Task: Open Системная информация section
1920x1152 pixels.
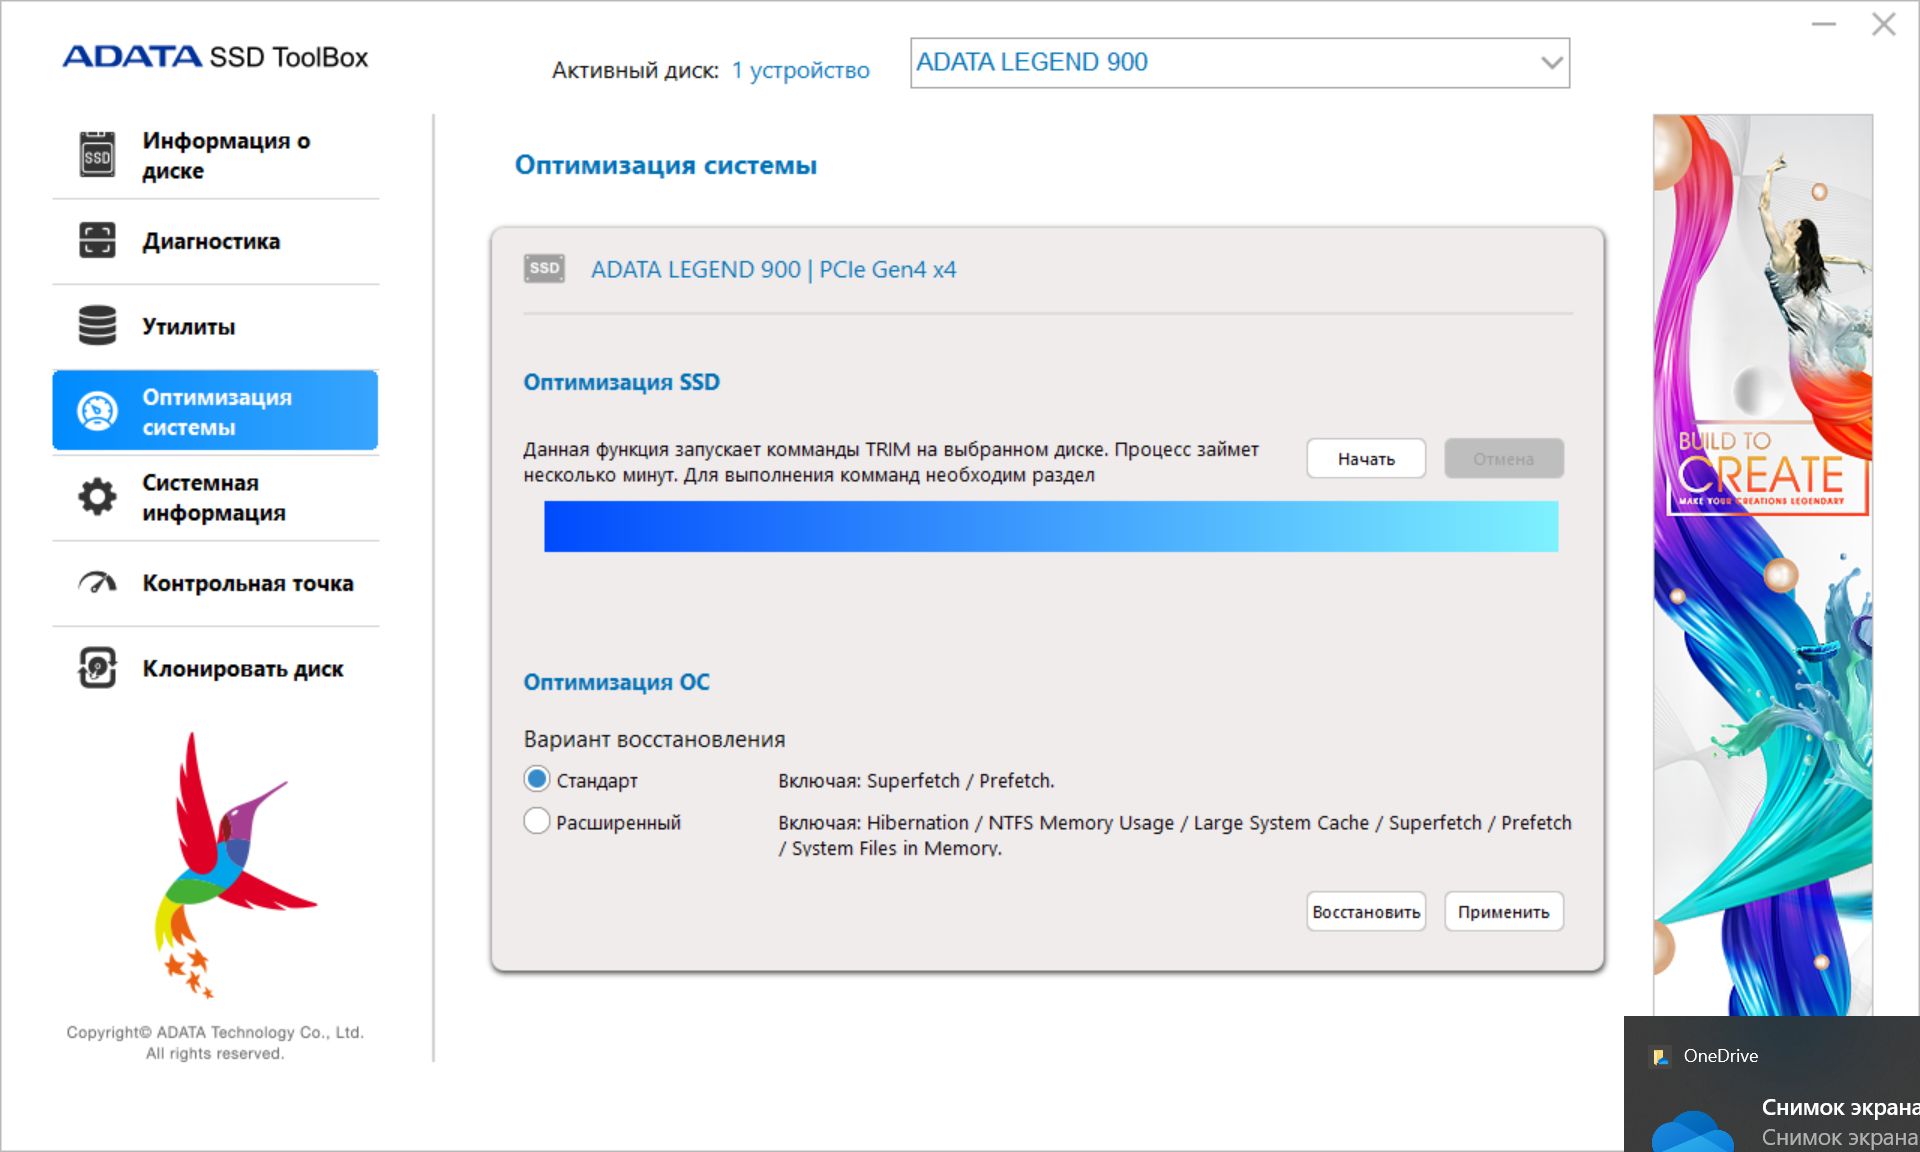Action: pyautogui.click(x=215, y=497)
